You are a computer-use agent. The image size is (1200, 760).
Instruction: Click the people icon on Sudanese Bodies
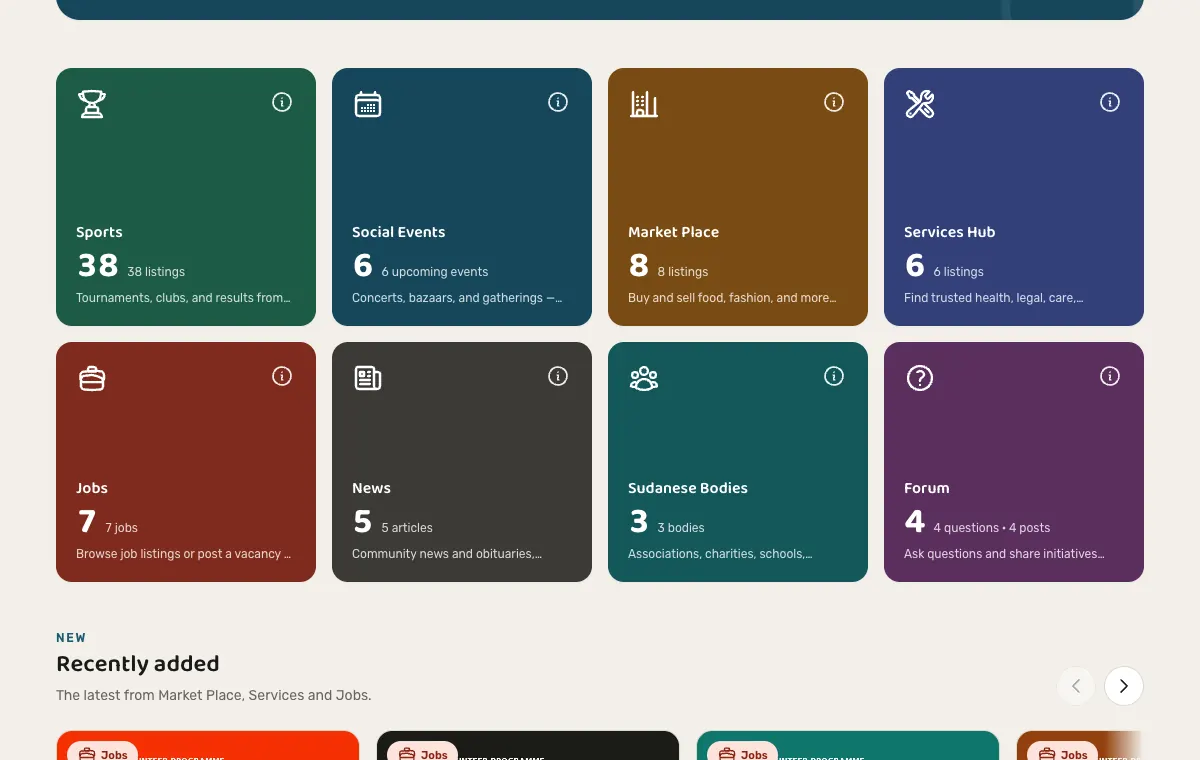(x=644, y=378)
